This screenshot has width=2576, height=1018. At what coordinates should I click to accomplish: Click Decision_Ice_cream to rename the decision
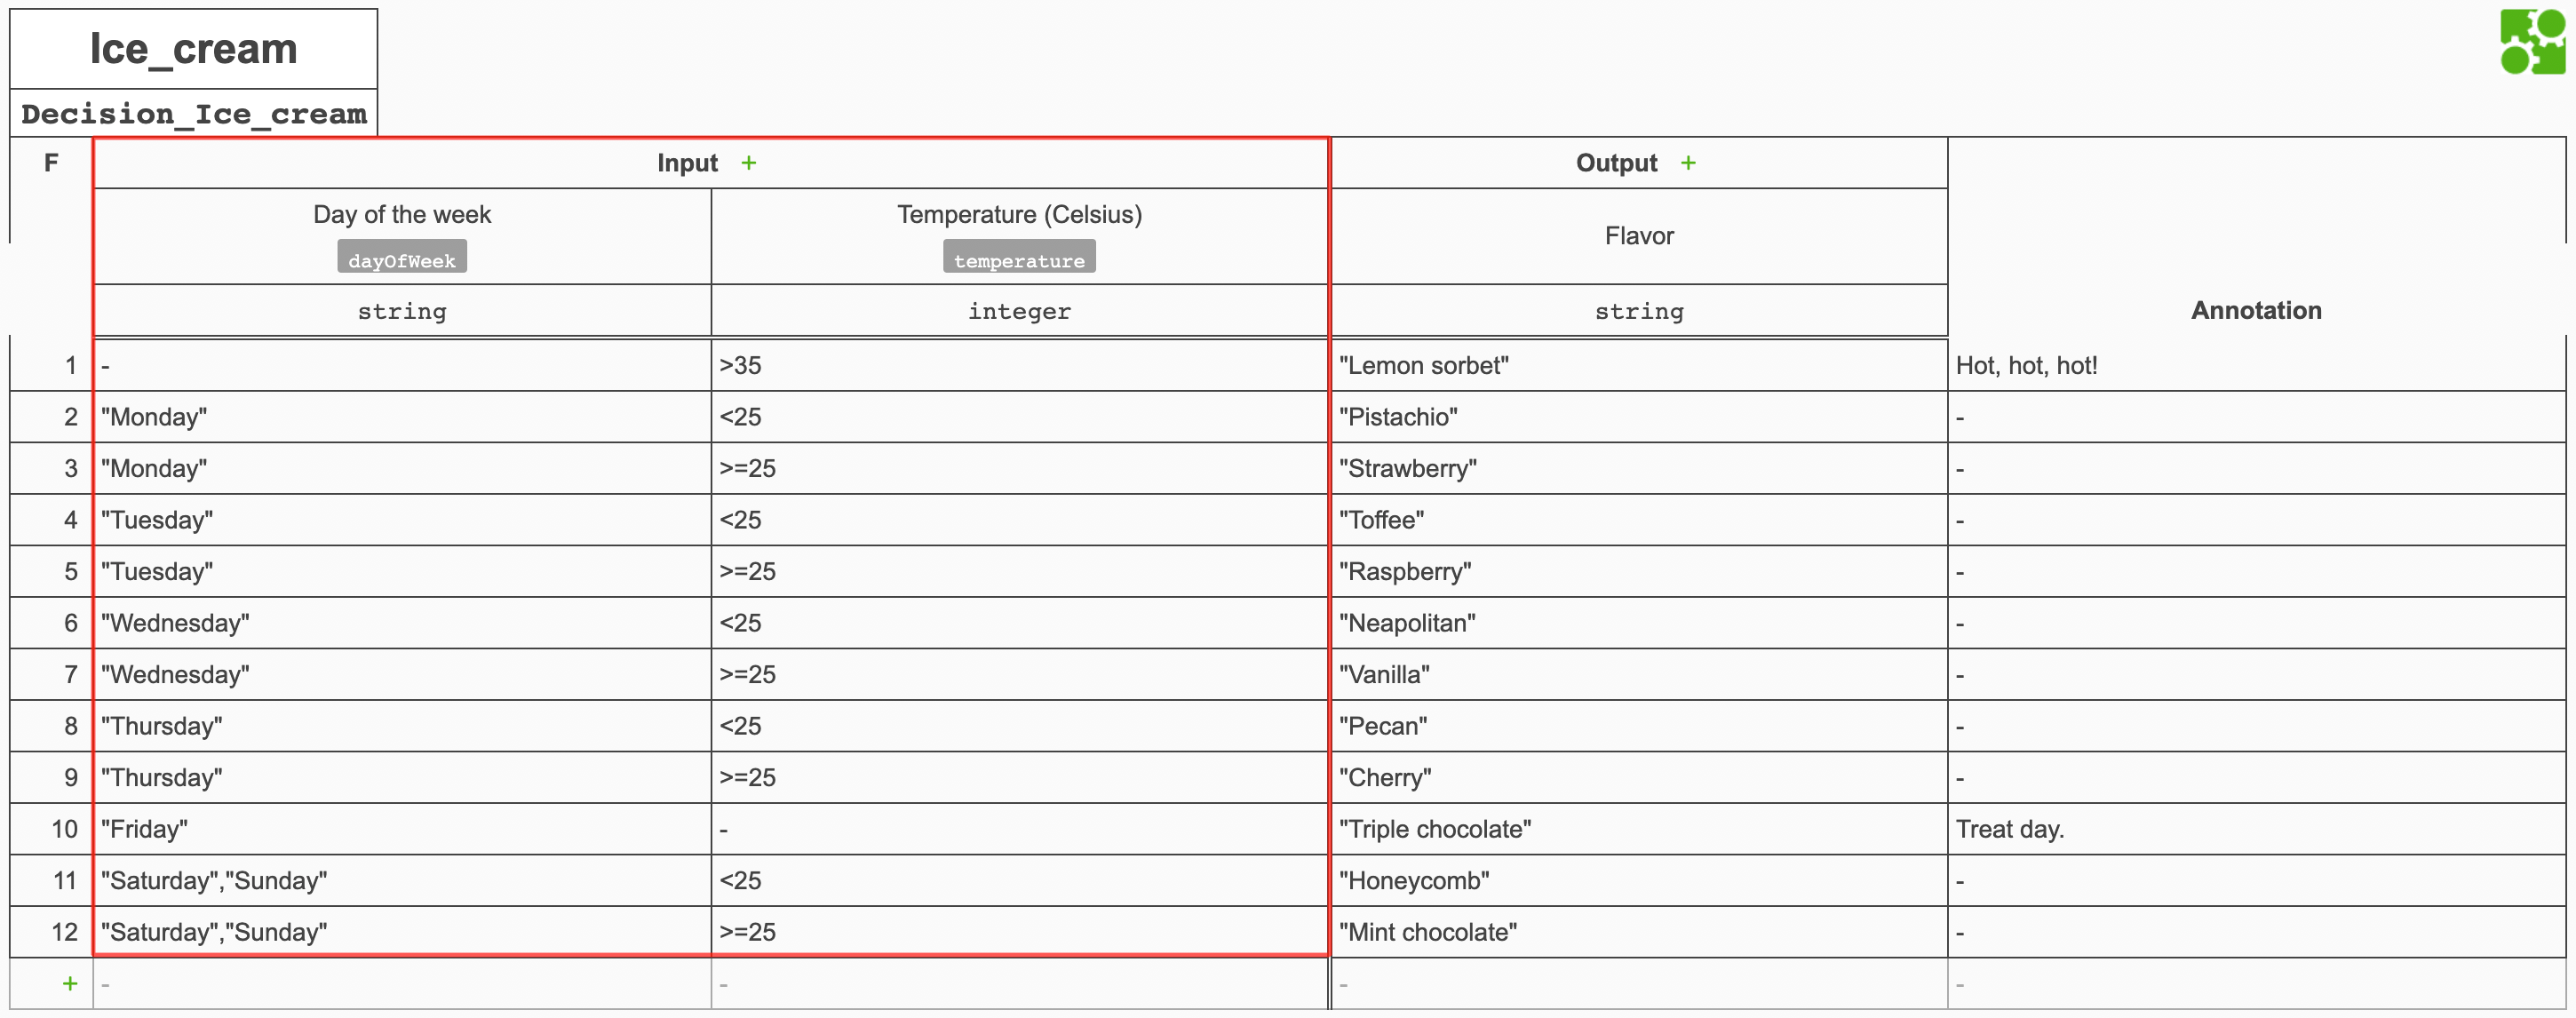pyautogui.click(x=193, y=114)
